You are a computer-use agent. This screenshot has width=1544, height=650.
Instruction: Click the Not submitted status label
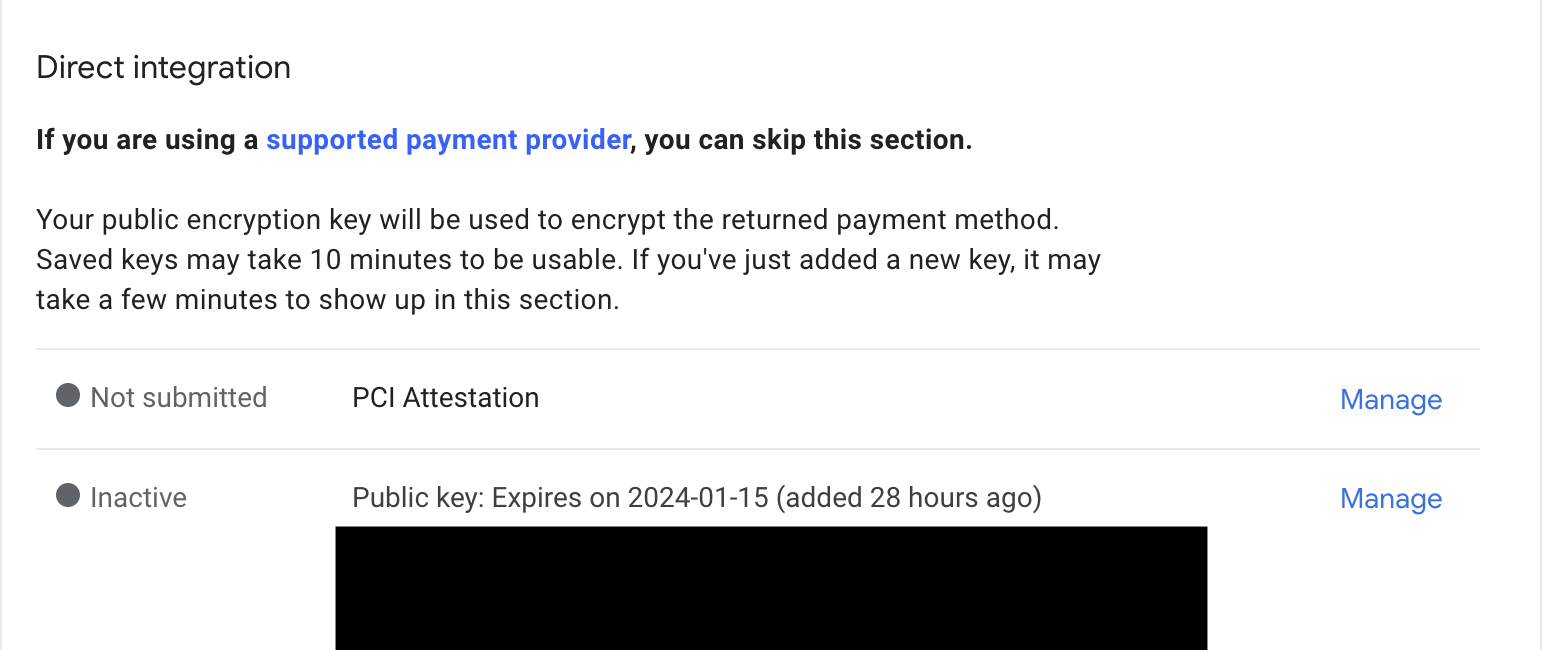178,397
